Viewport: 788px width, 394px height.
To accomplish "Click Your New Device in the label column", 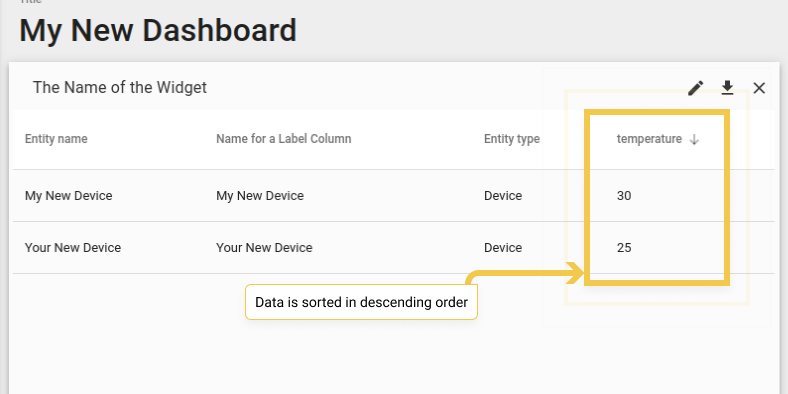I will tap(264, 248).
